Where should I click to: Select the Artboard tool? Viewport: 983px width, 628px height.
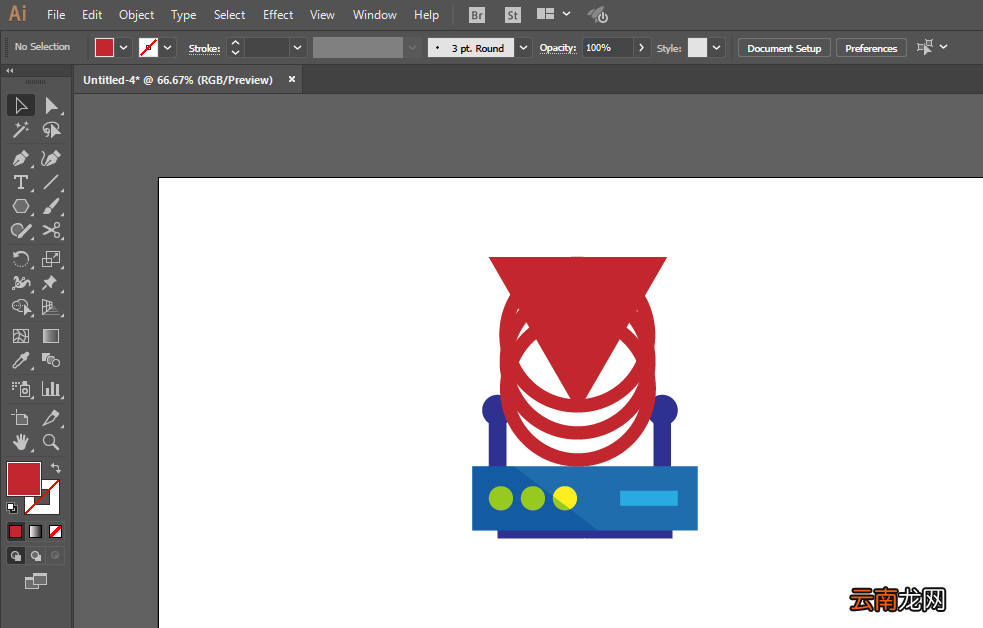click(21, 417)
